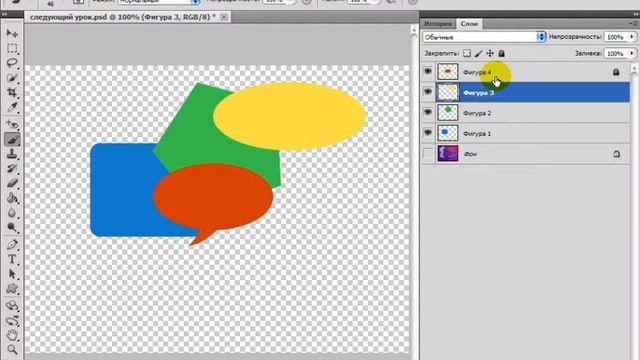Toggle lock position in Закрепить row
This screenshot has height=360, width=640.
(x=490, y=53)
